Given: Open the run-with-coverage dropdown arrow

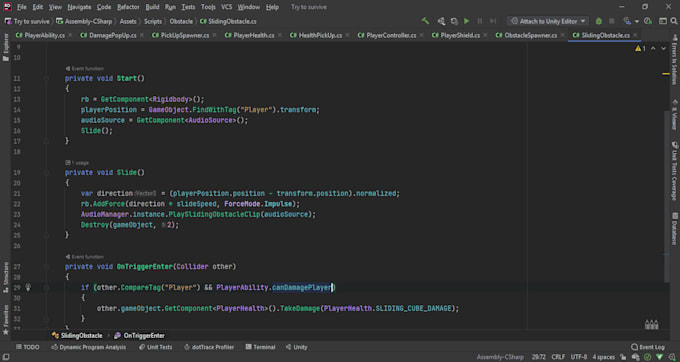Looking at the screenshot, I should click(637, 21).
